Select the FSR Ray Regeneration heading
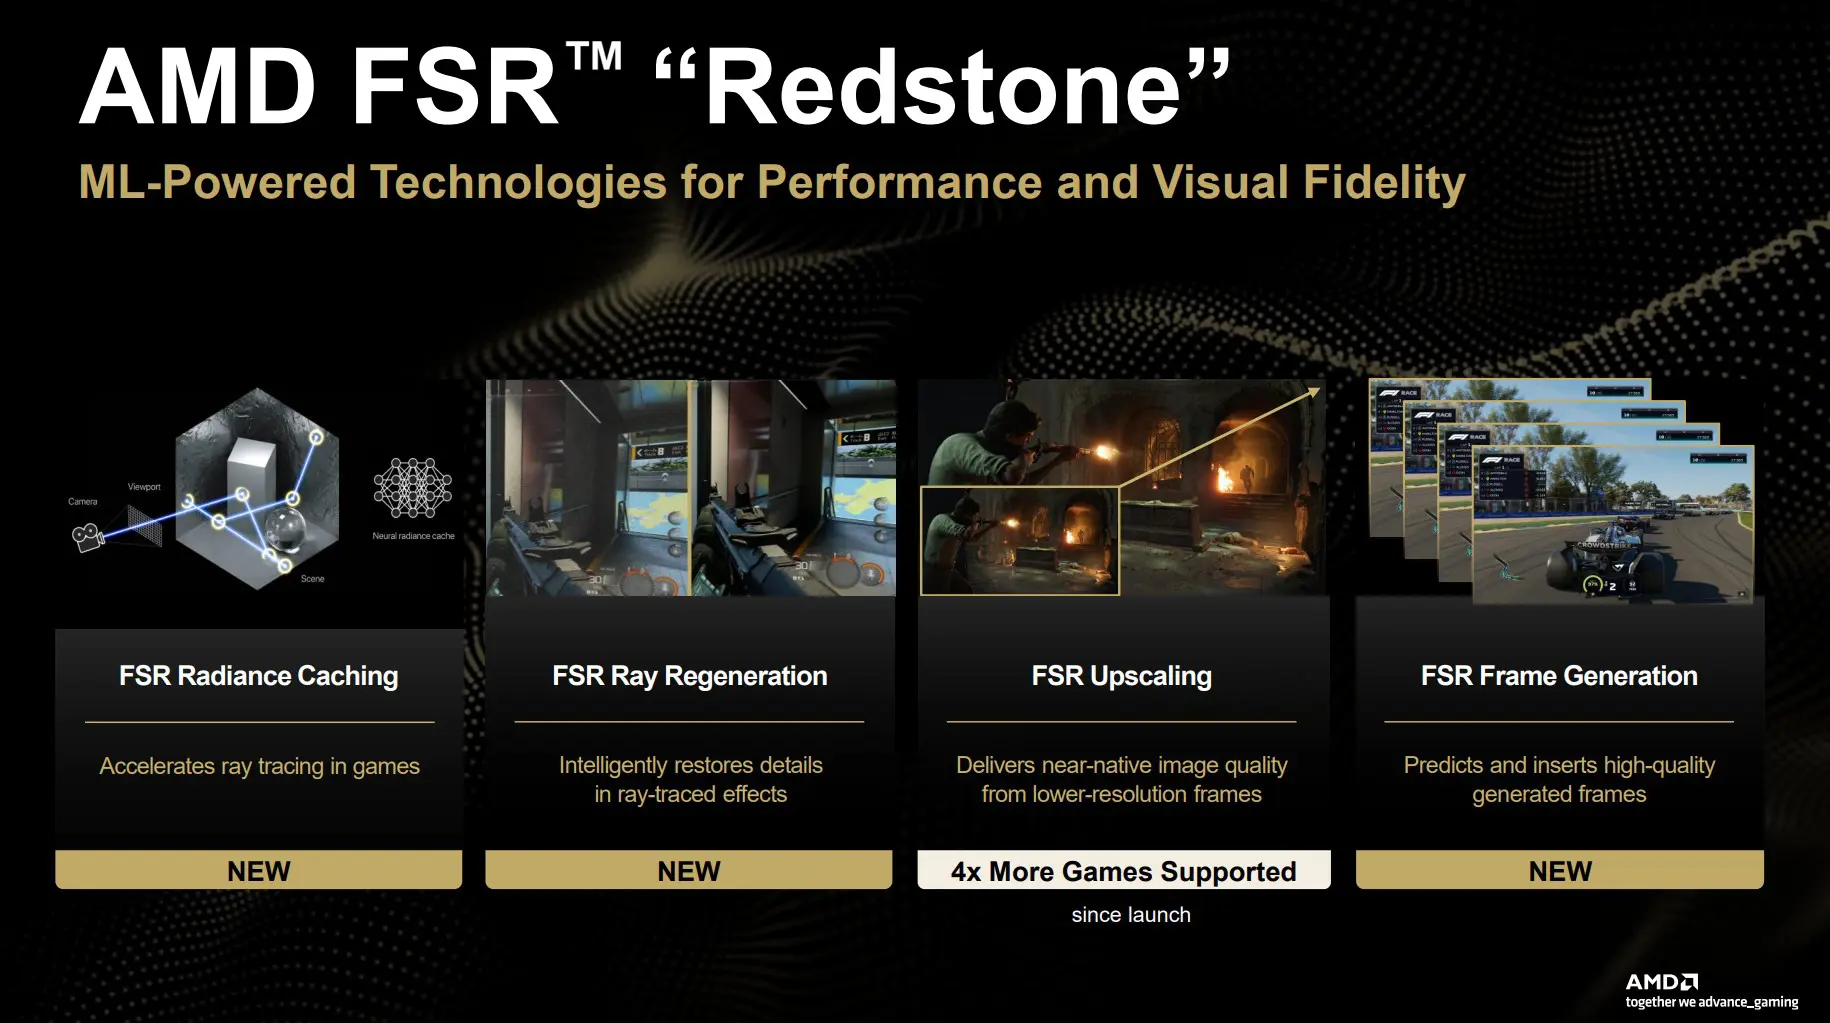 (689, 676)
